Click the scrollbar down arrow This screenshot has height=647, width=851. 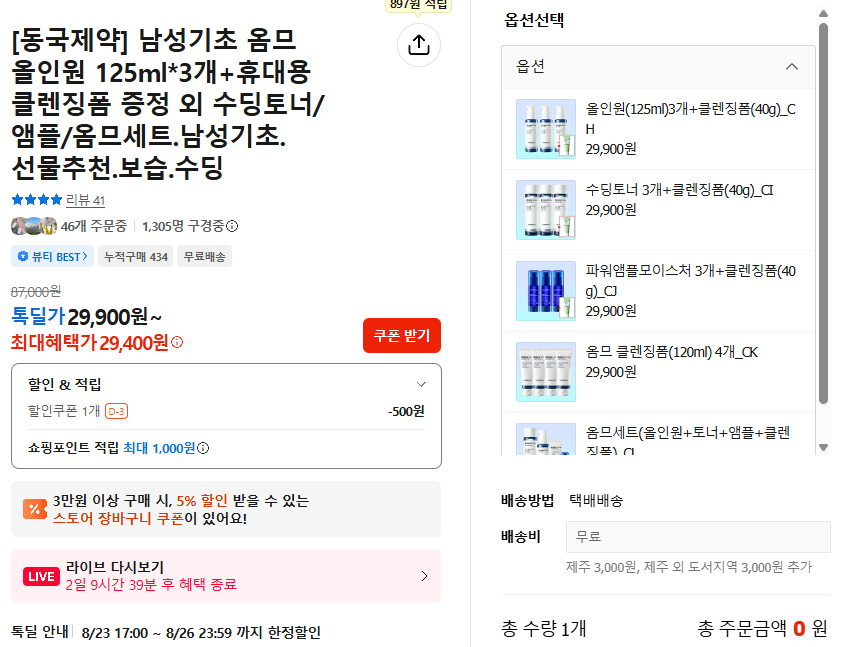823,448
